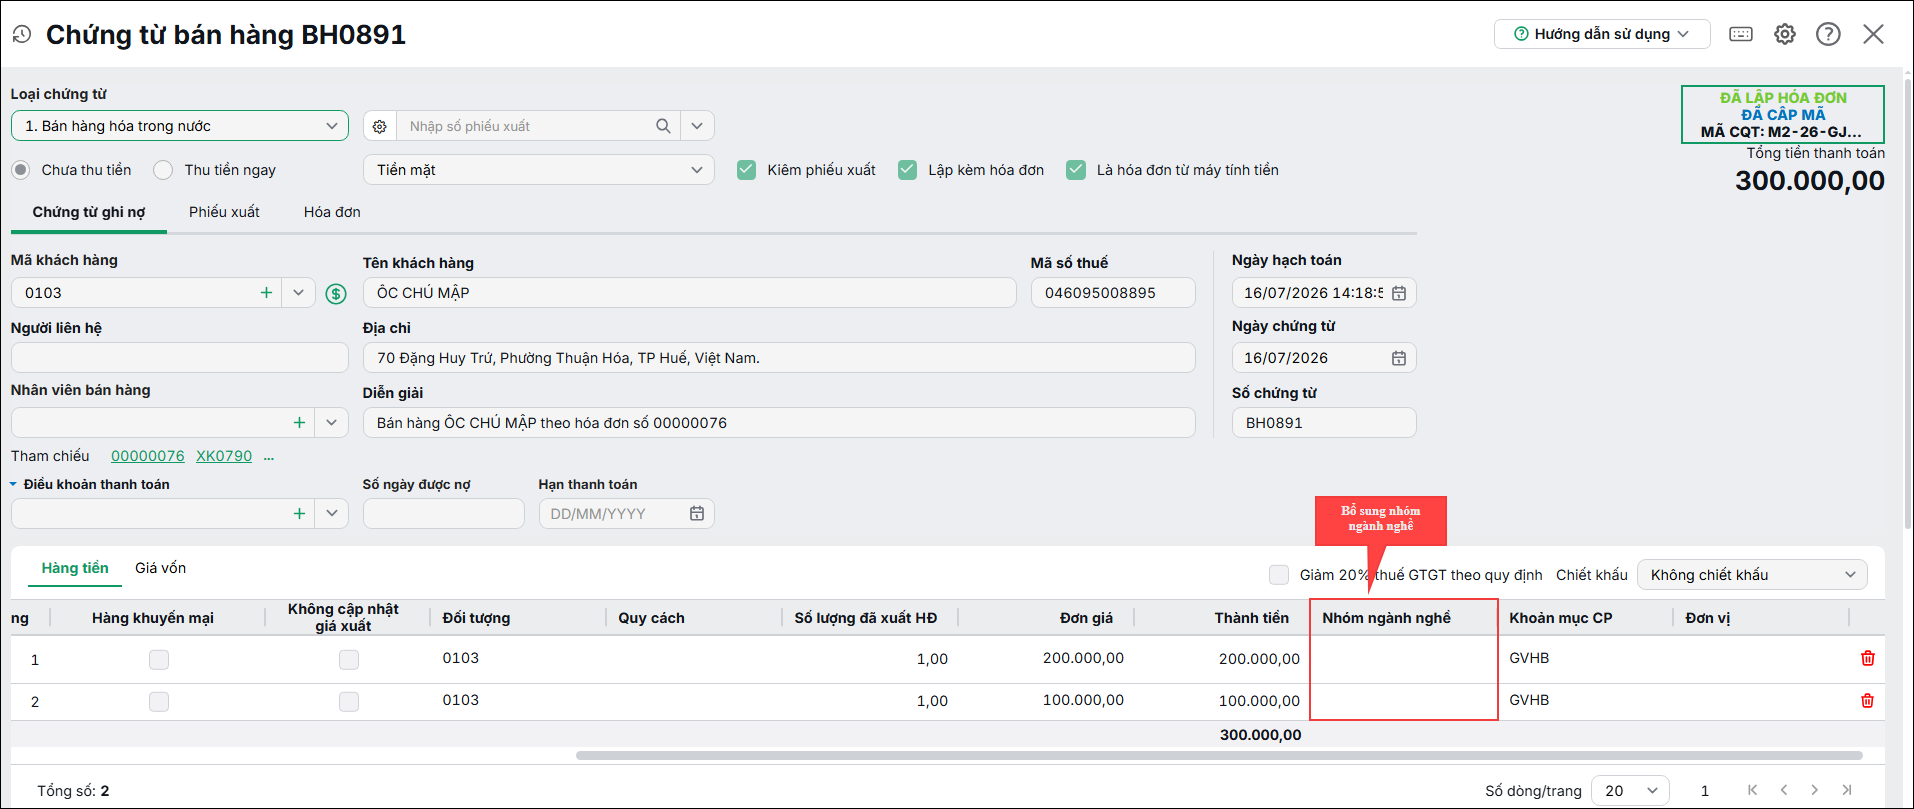
Task: Expand the Điều khoản thanh toán dropdown arrow
Action: 331,514
